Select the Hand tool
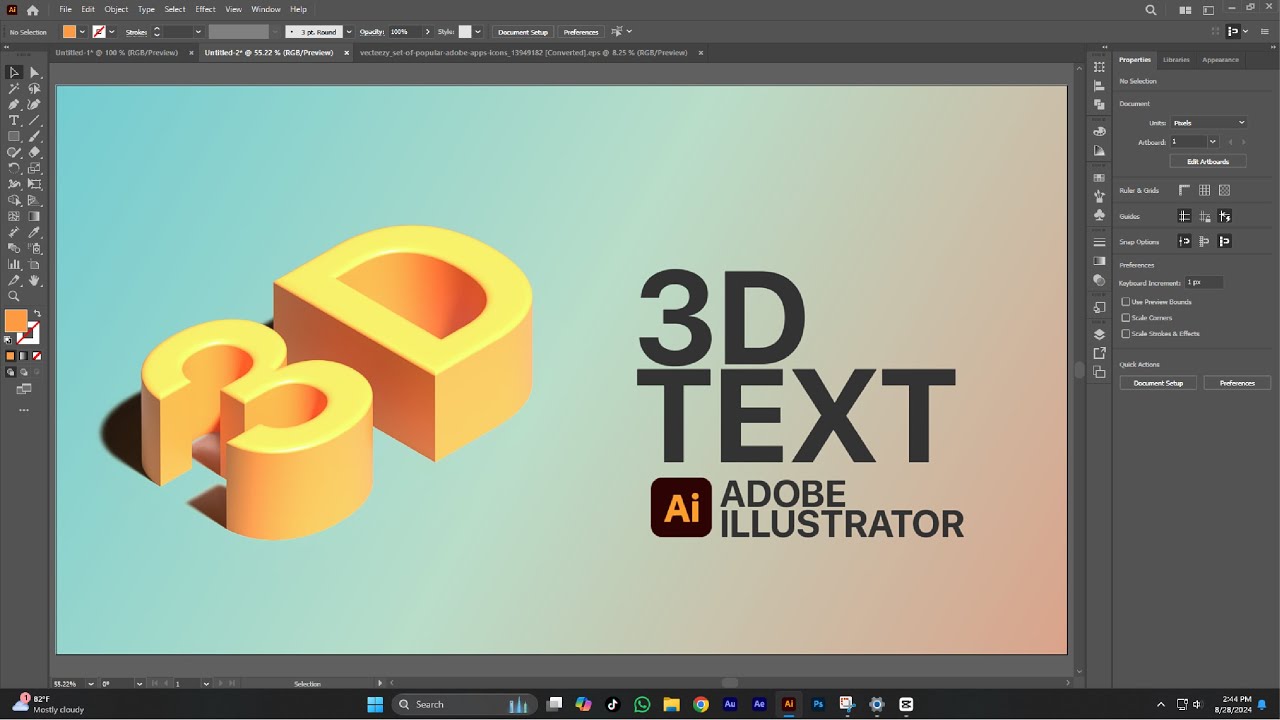 click(34, 280)
